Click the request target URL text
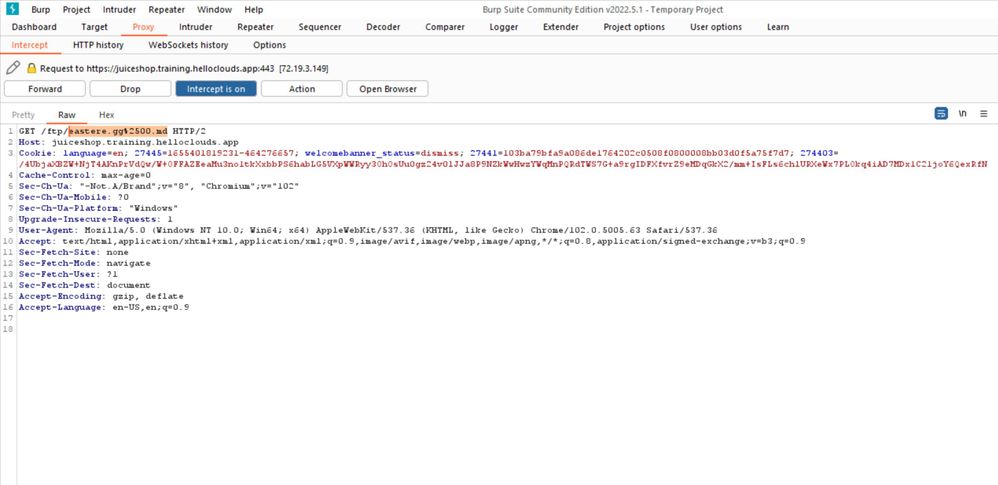Viewport: 998px width, 485px height. click(184, 68)
